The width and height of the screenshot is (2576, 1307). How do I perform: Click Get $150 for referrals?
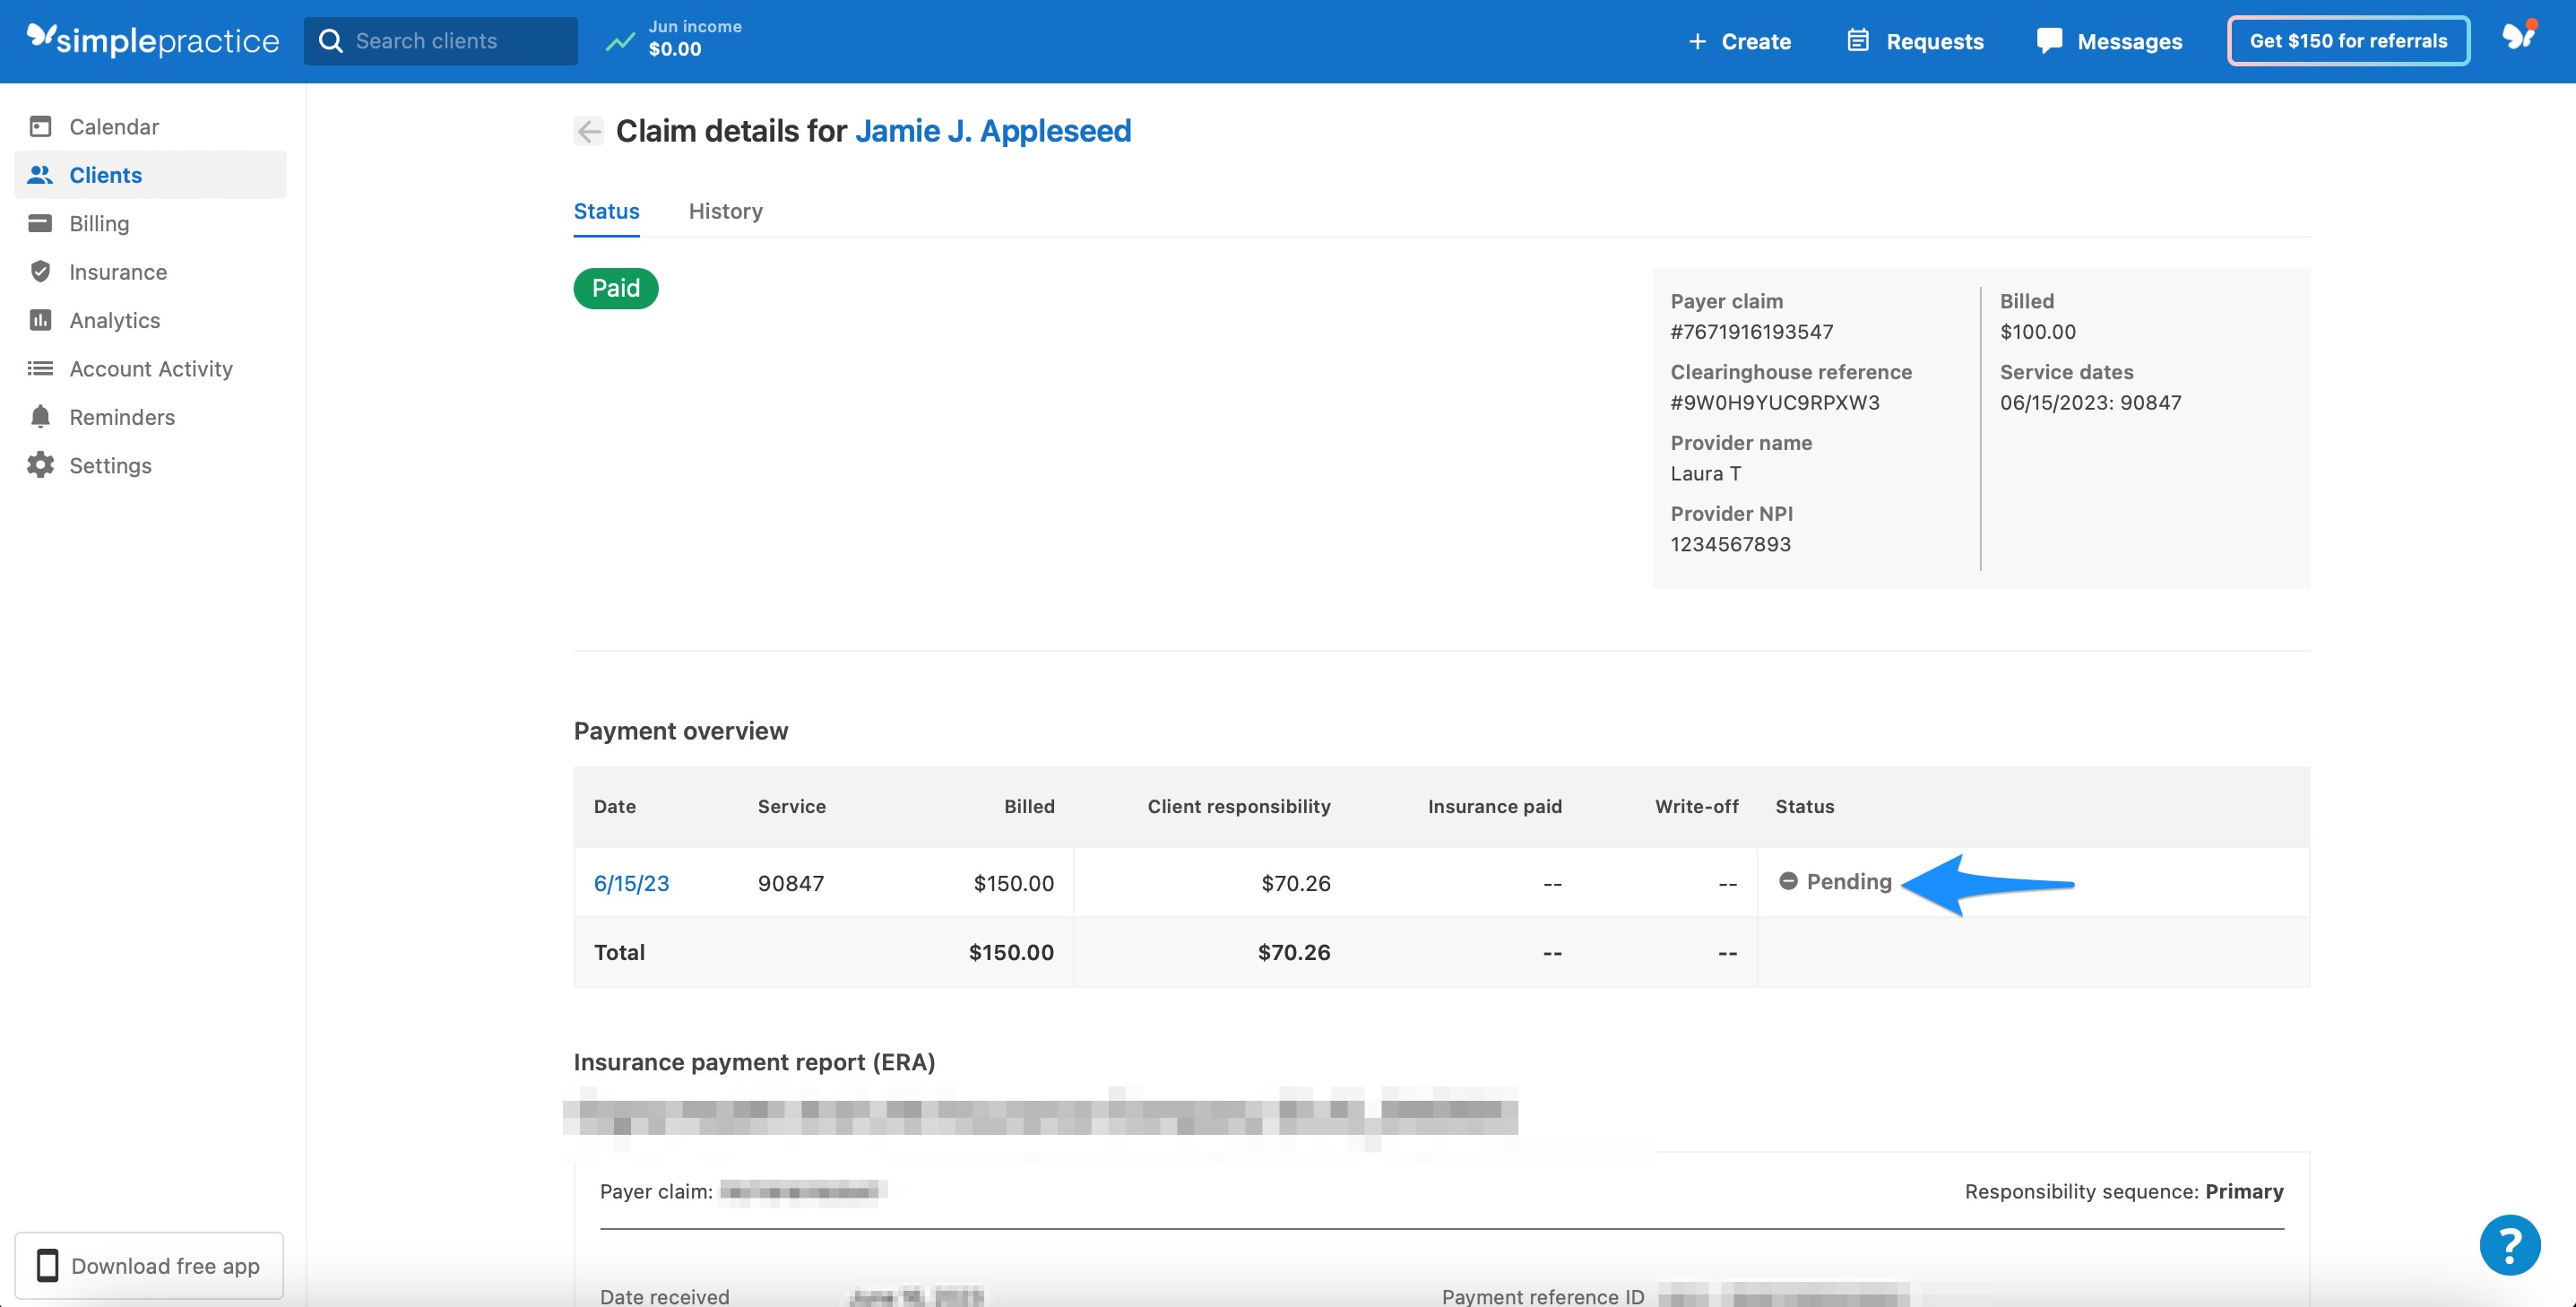click(2348, 41)
